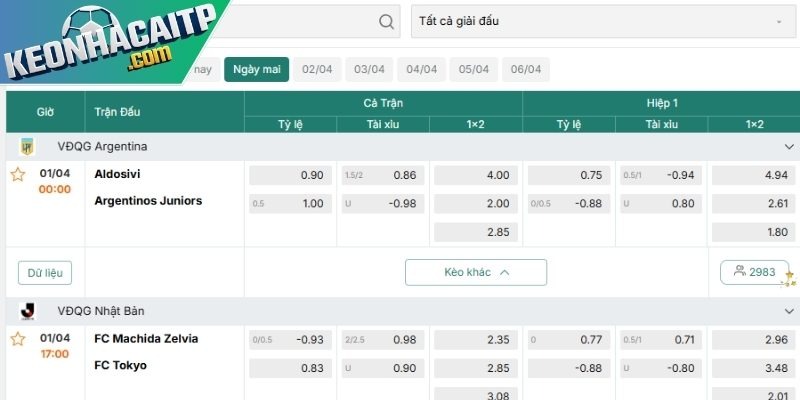Click the VĐQG Argentina league logo
The width and height of the screenshot is (800, 400).
[x=27, y=147]
